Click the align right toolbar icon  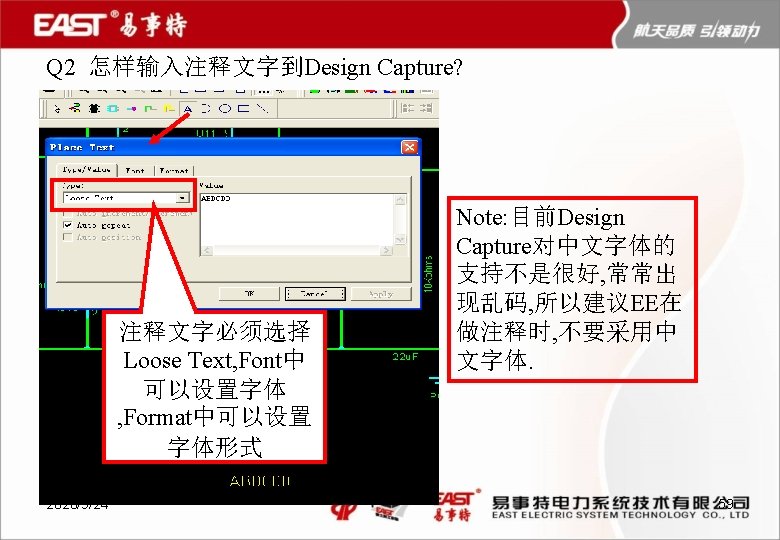click(x=426, y=108)
